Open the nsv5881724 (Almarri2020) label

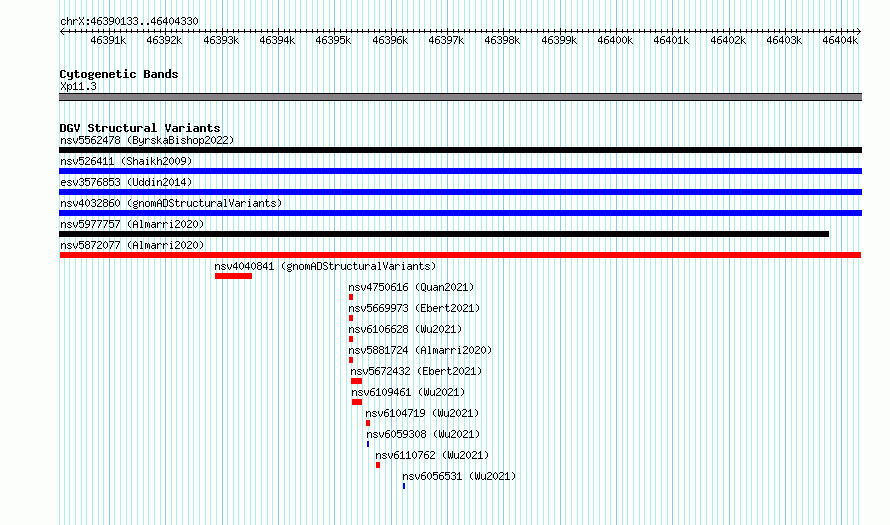[x=420, y=350]
